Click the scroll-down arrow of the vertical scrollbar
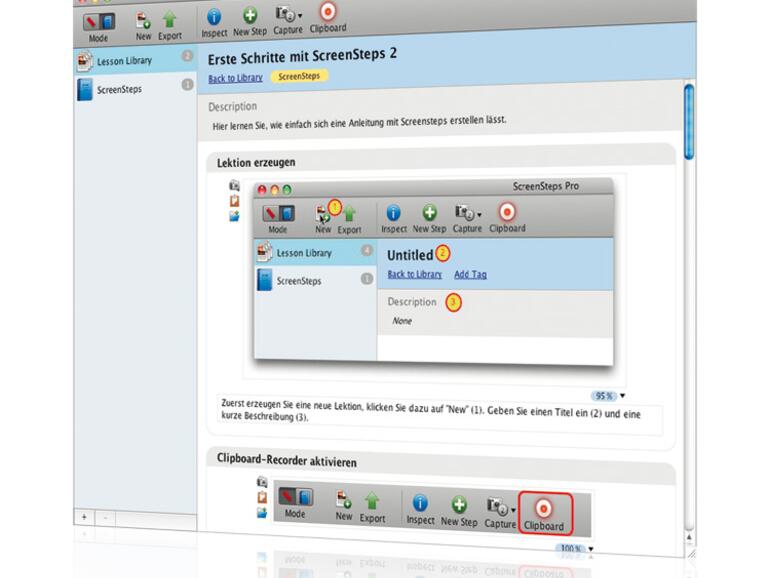 (x=689, y=538)
